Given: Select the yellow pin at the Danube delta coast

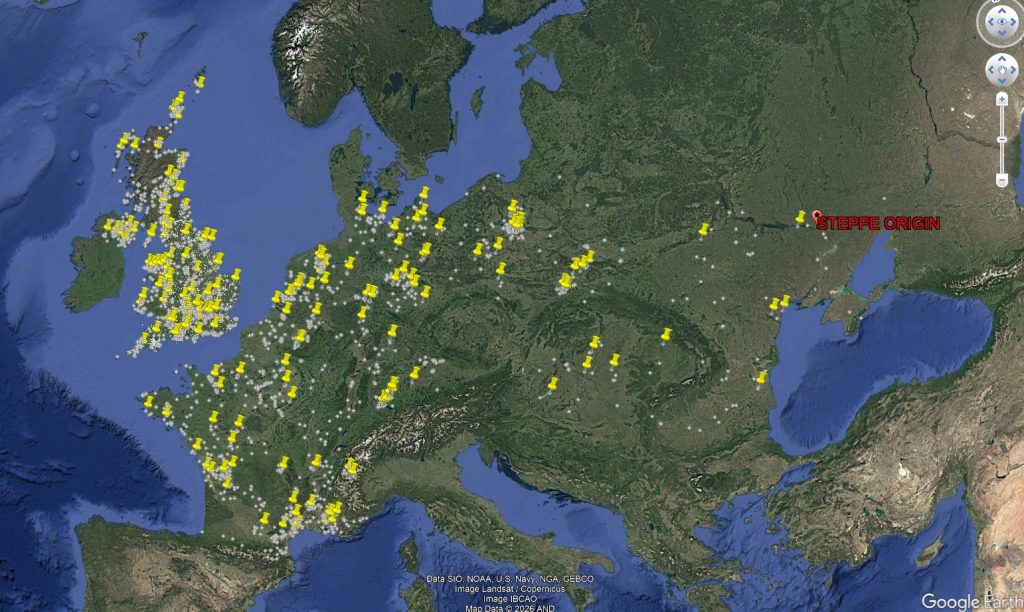Looking at the screenshot, I should (x=761, y=378).
